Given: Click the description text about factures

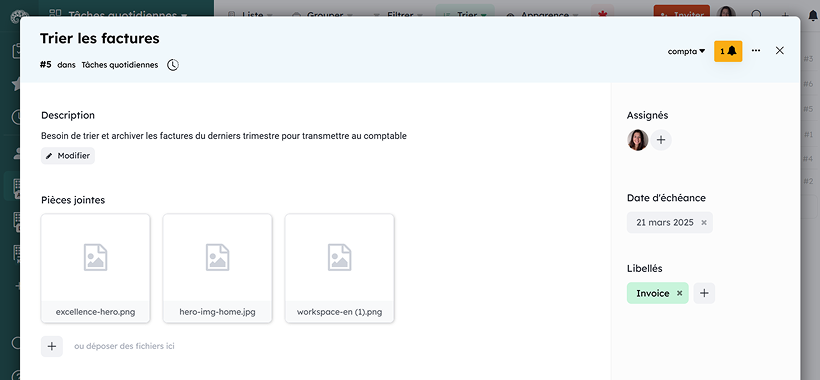Looking at the screenshot, I should coord(224,136).
